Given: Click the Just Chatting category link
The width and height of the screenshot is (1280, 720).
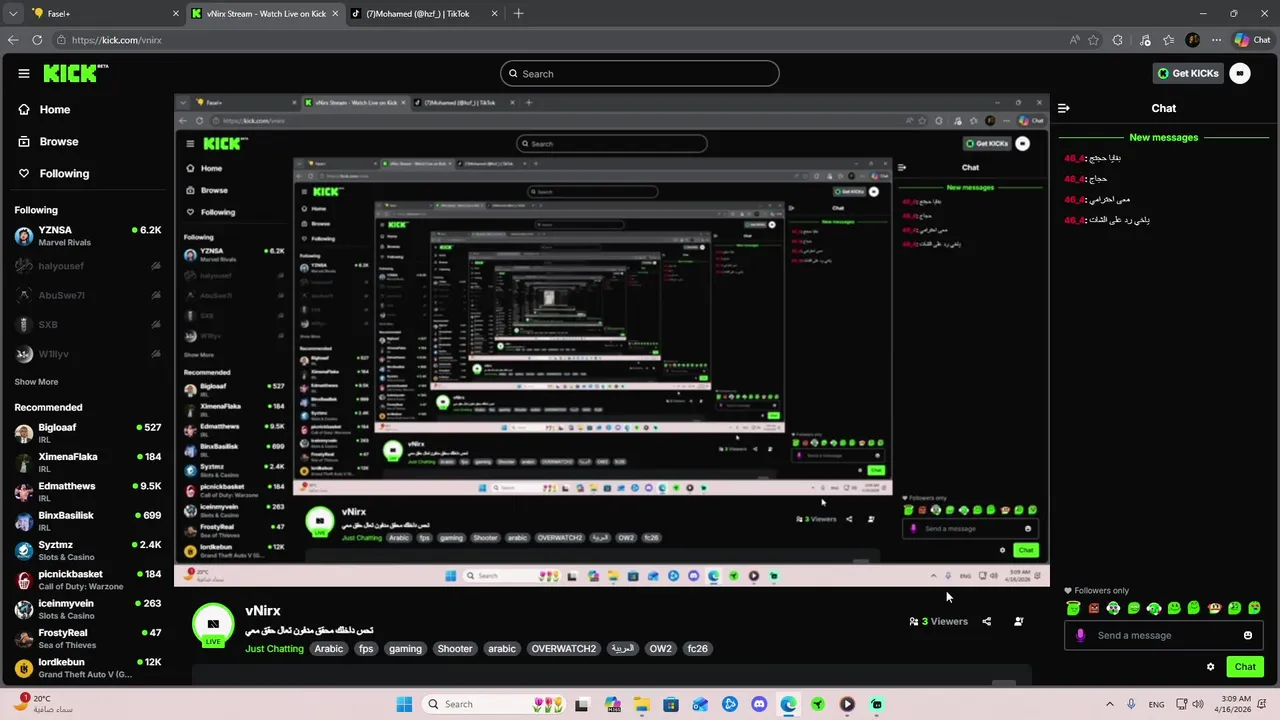Looking at the screenshot, I should tap(274, 649).
